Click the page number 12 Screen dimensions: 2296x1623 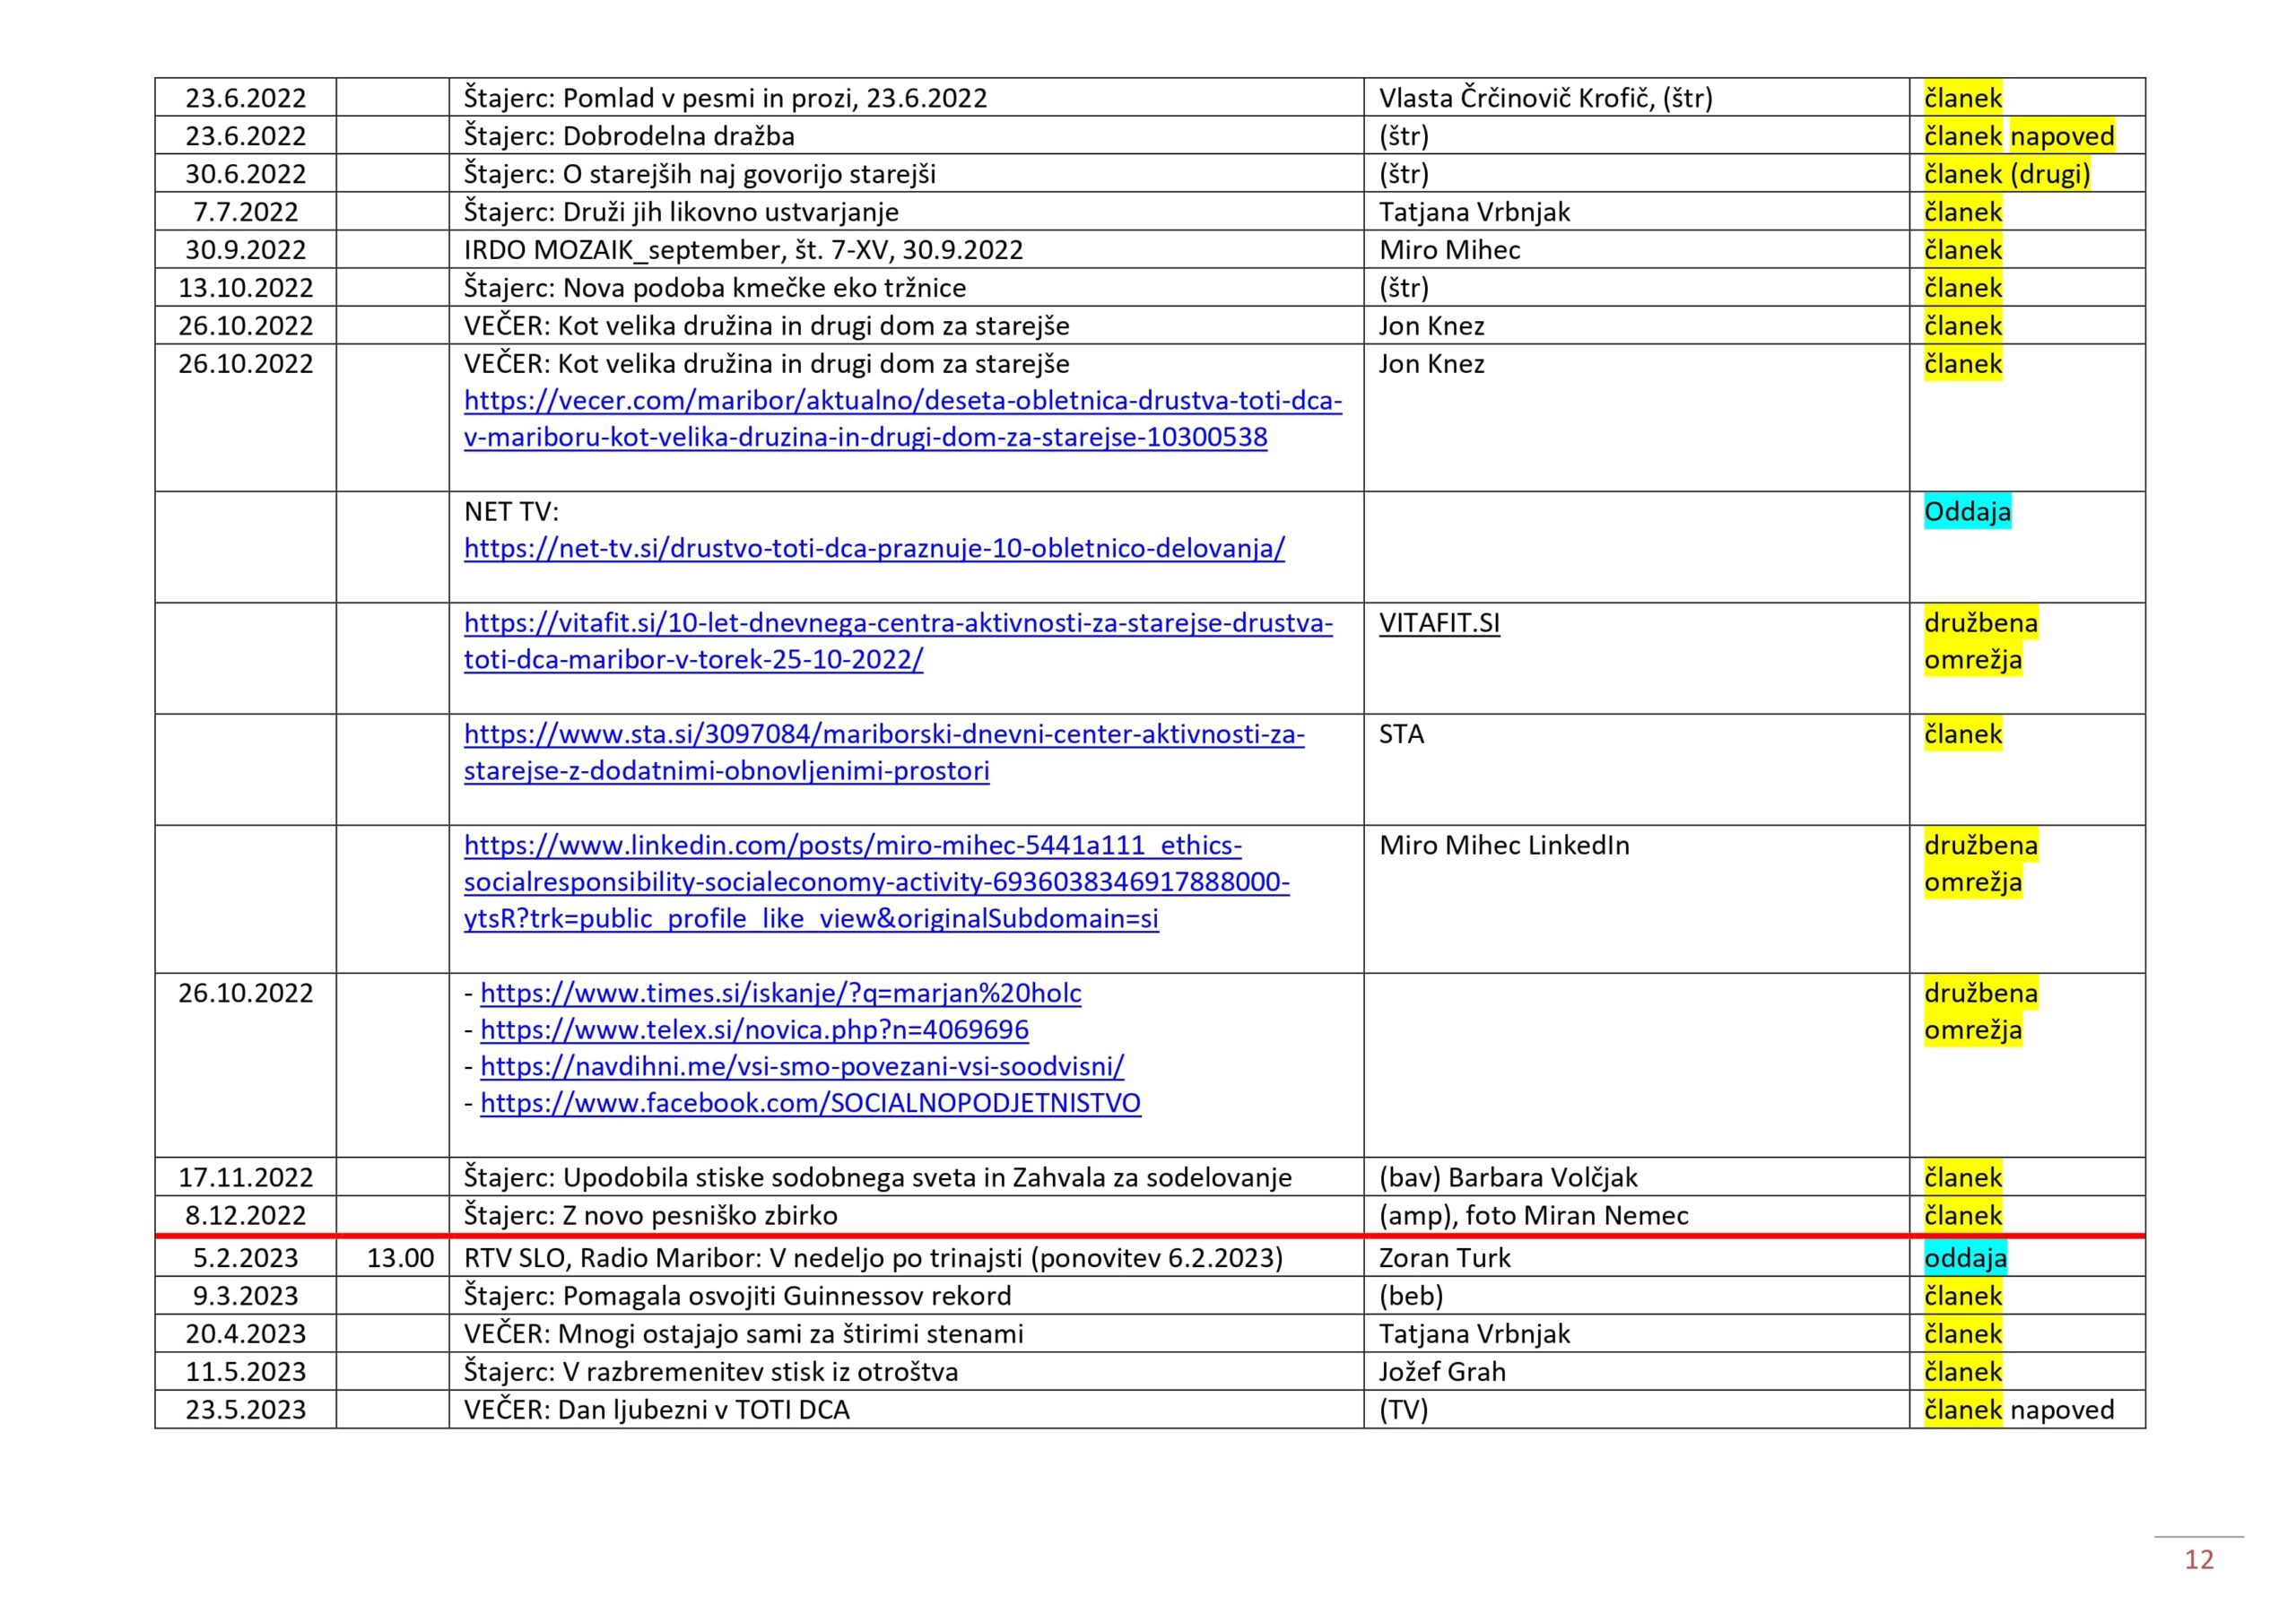[x=2198, y=1560]
